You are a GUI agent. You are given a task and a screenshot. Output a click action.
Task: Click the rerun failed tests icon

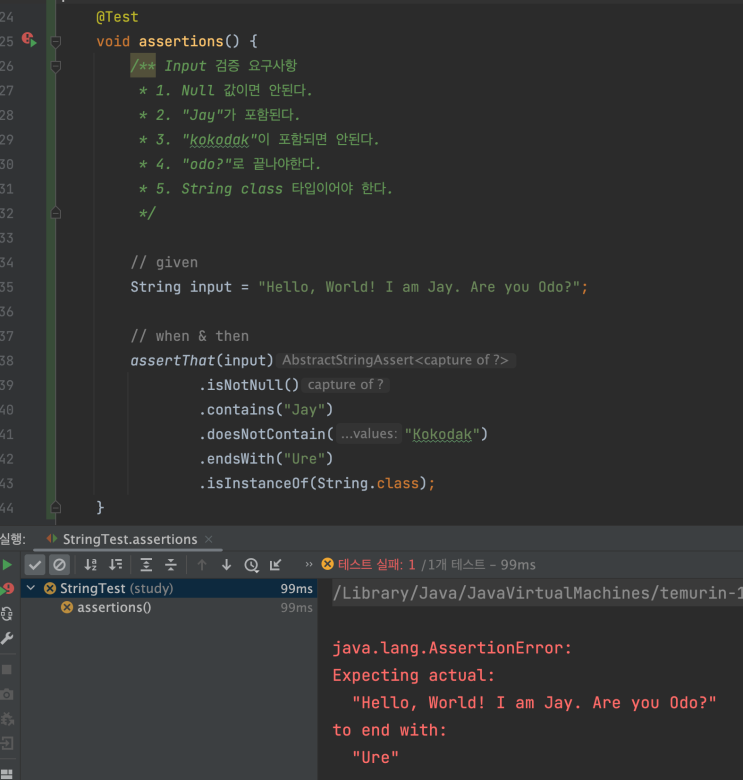coord(8,589)
